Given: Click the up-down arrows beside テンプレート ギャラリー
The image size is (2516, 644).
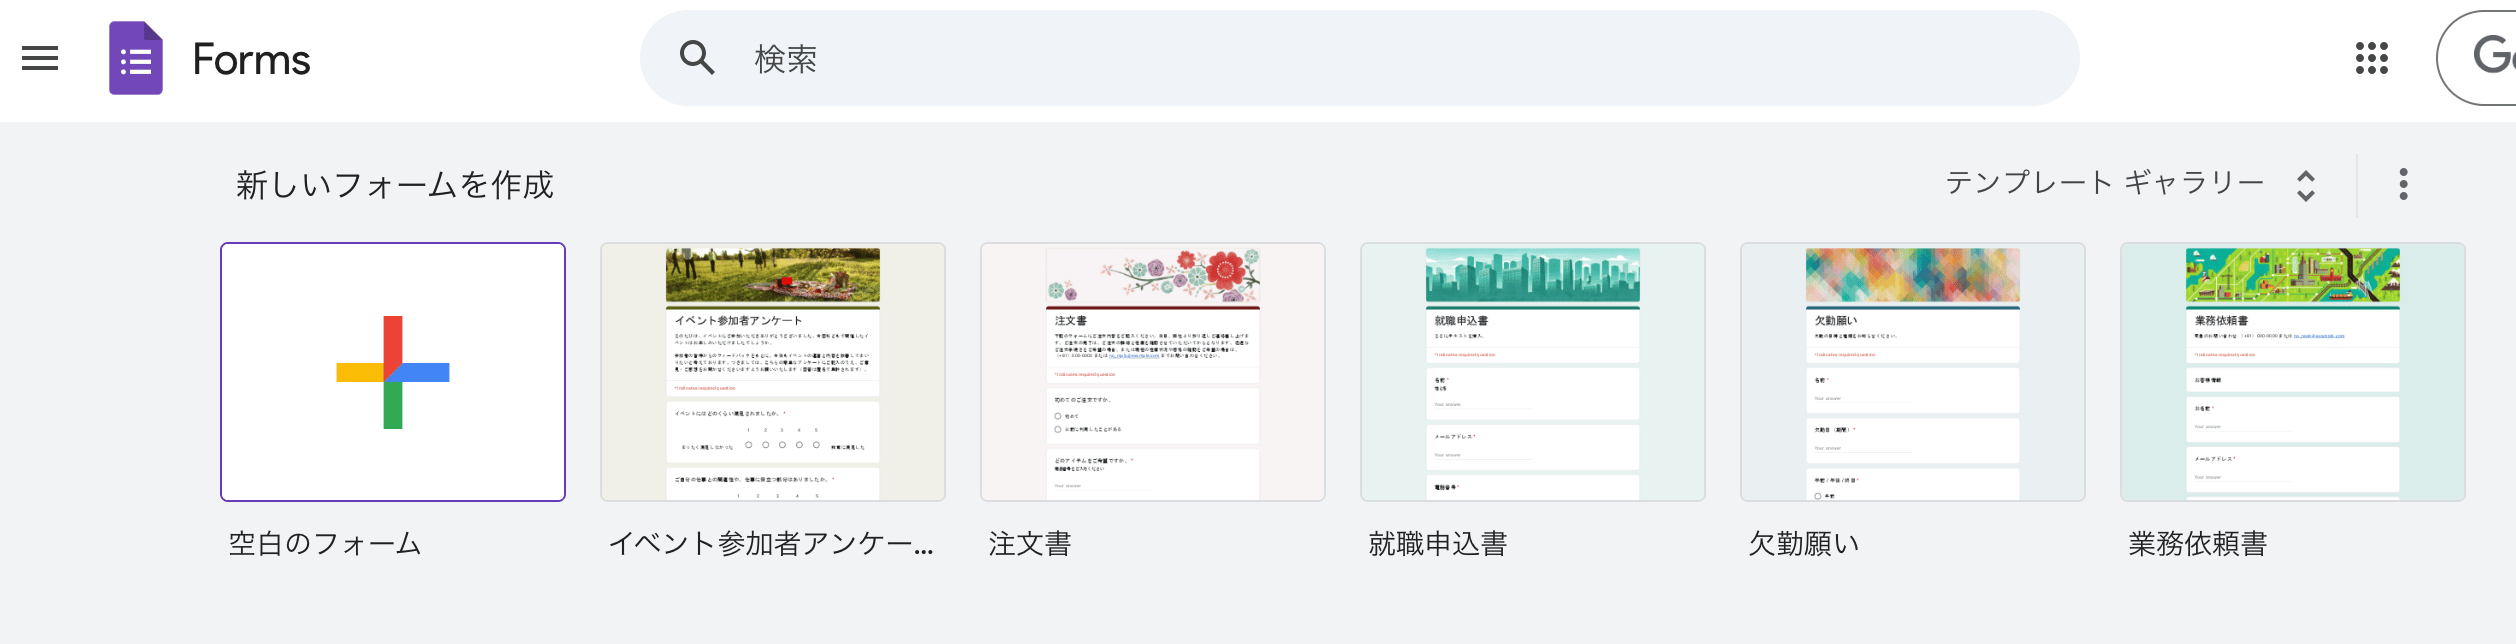Looking at the screenshot, I should click(x=2306, y=186).
